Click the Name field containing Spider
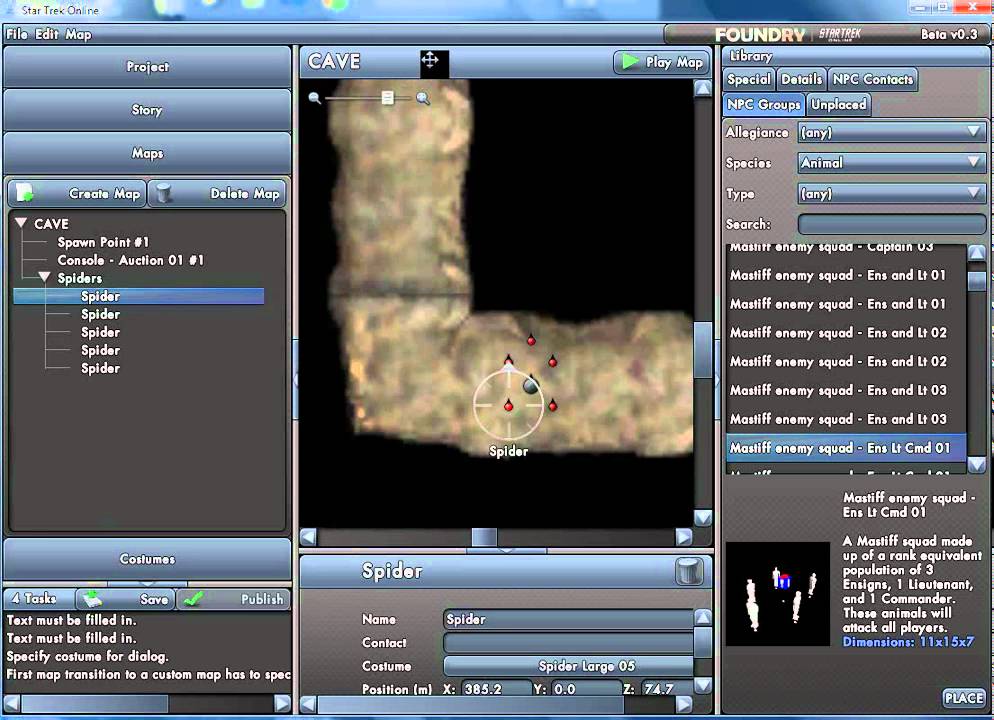 pyautogui.click(x=569, y=619)
